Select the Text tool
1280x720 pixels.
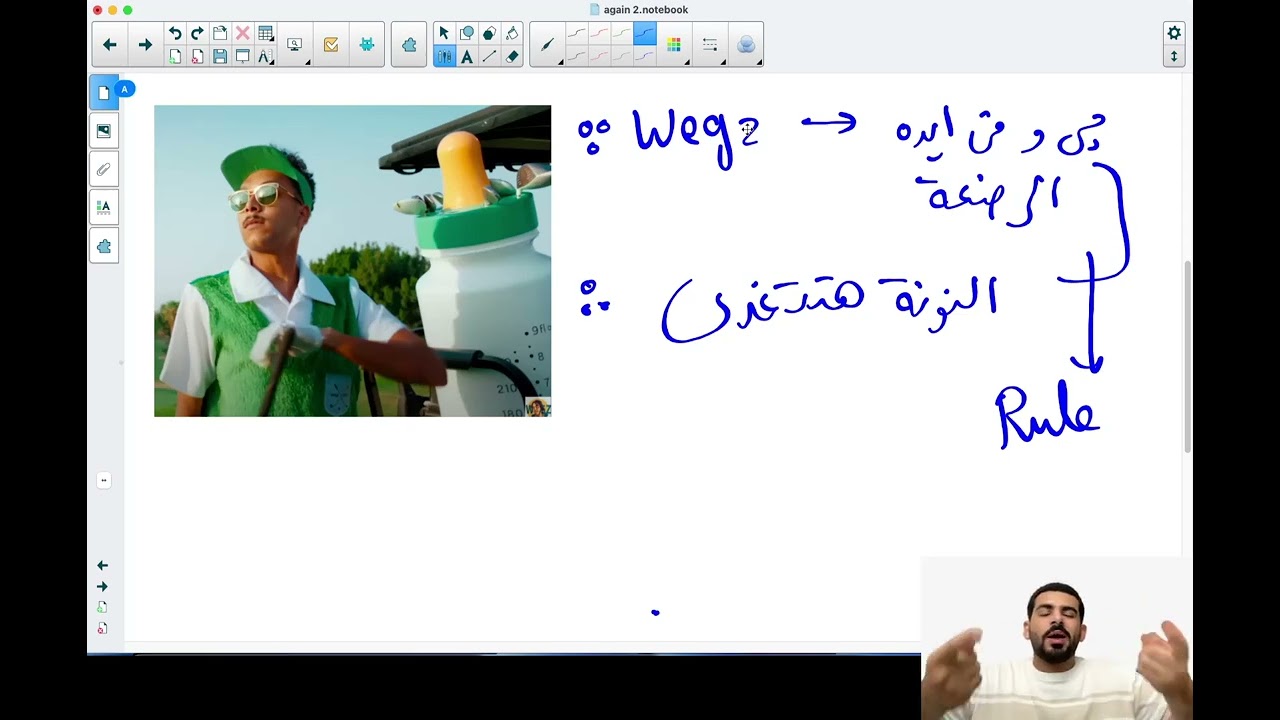click(467, 56)
